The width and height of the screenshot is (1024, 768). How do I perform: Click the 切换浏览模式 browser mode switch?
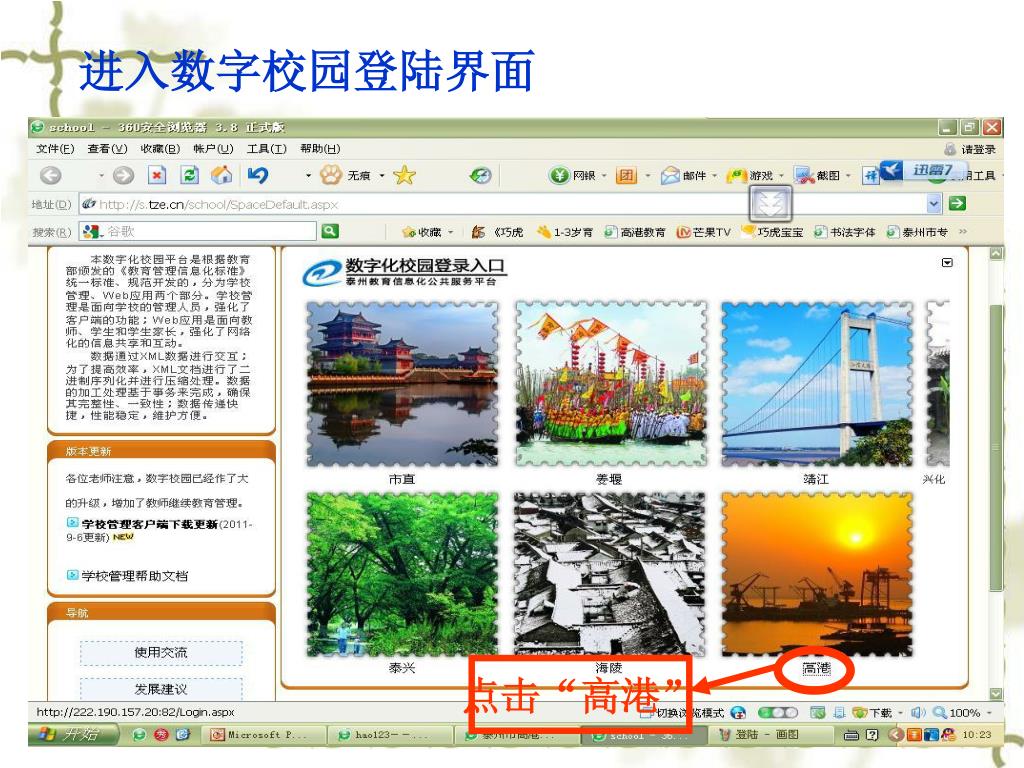click(683, 712)
